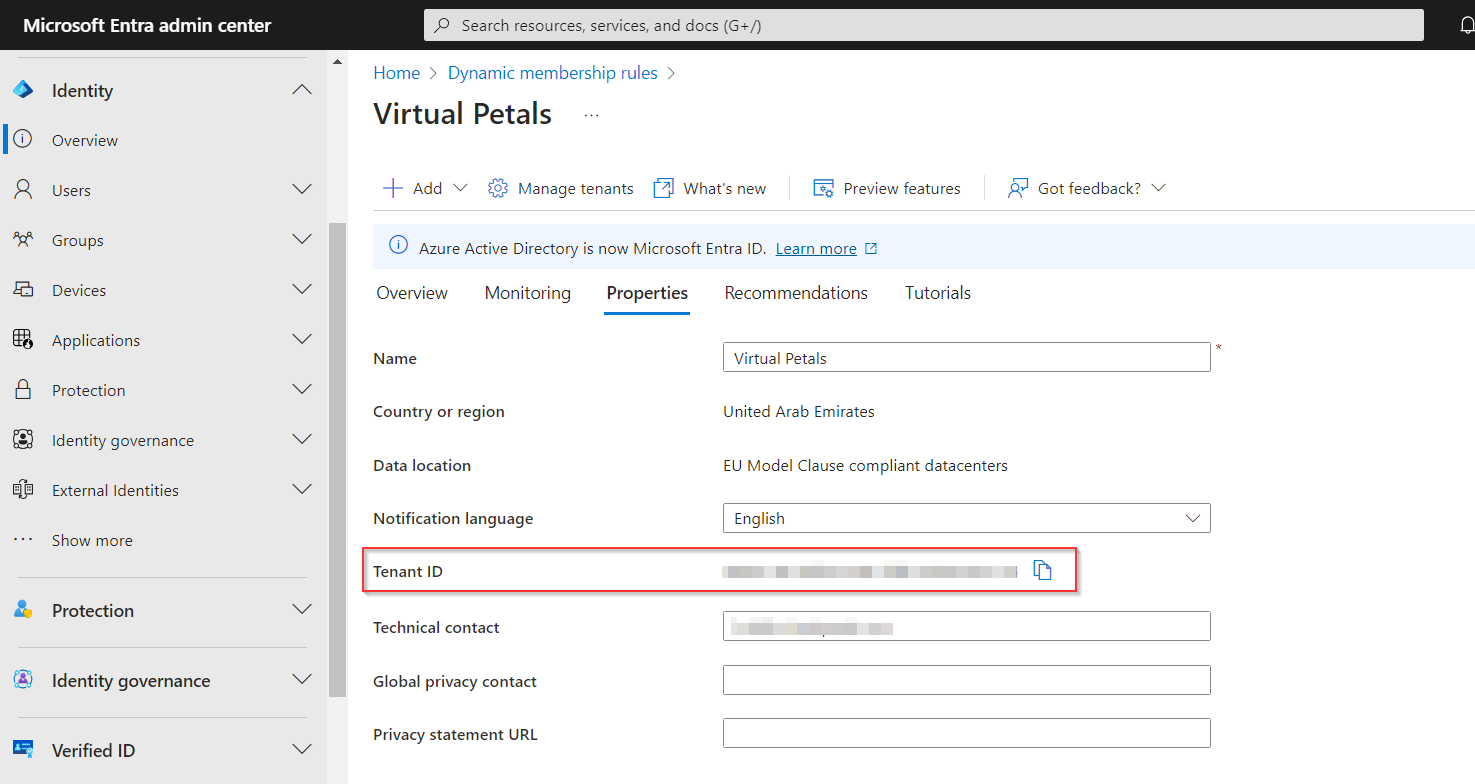Click the United Arab Emirates text
This screenshot has width=1475, height=784.
(799, 411)
